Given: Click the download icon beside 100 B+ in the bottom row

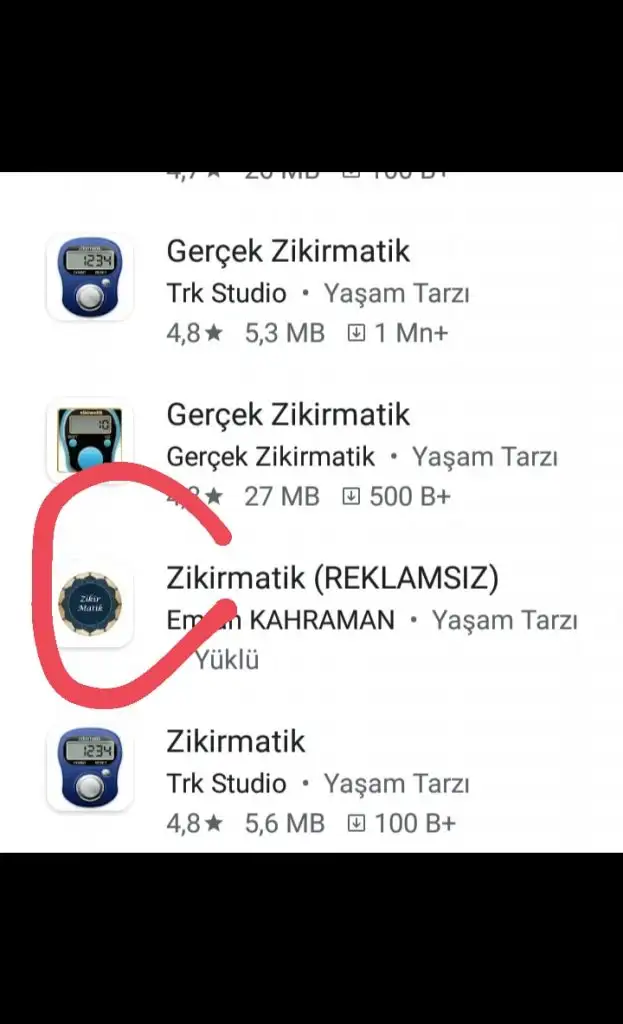Looking at the screenshot, I should [x=356, y=824].
